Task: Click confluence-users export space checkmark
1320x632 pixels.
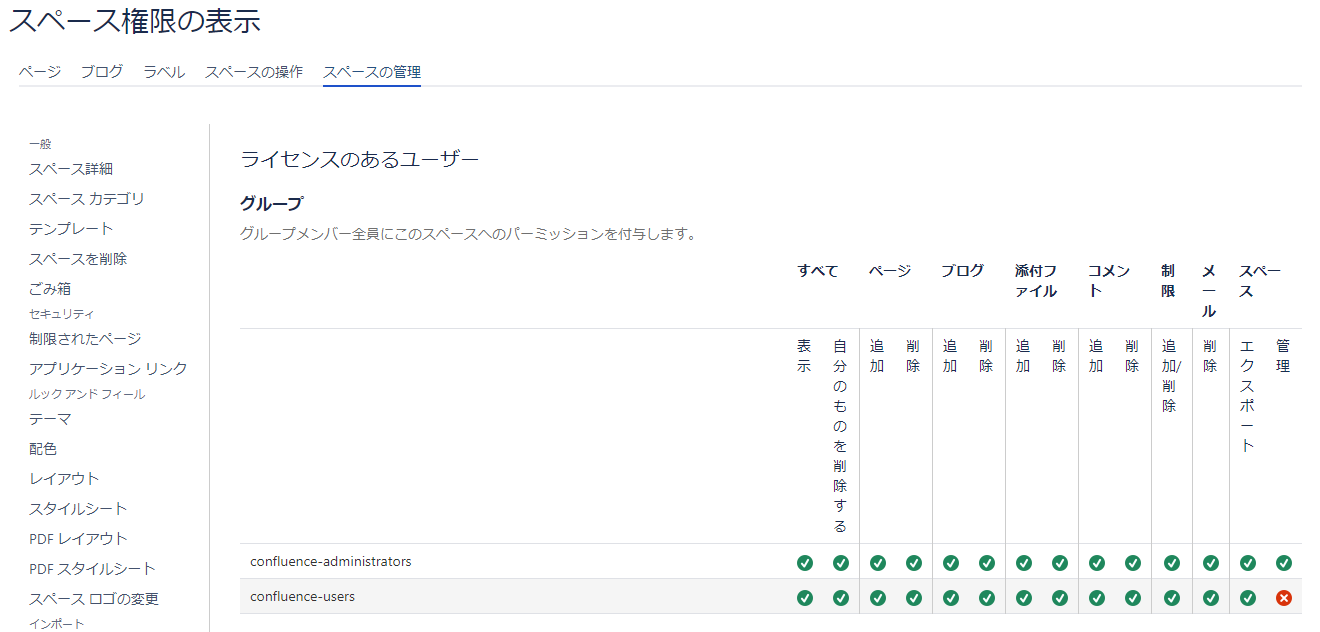Action: (1248, 598)
